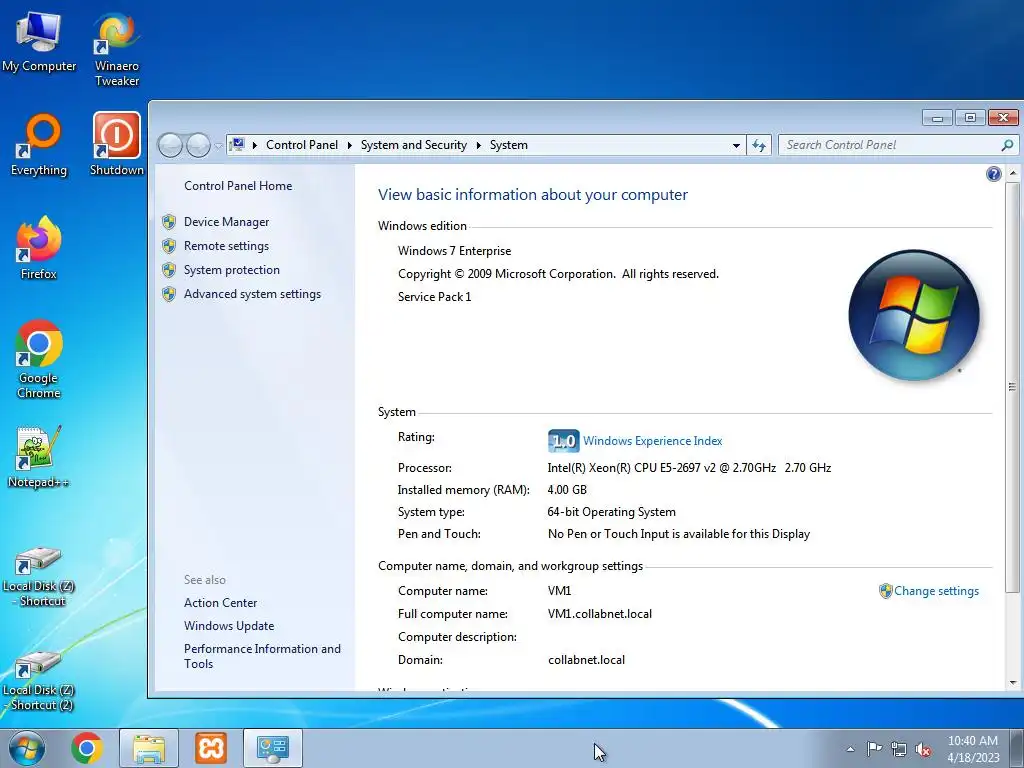
Task: Open the Windows Start orb
Action: 27,748
